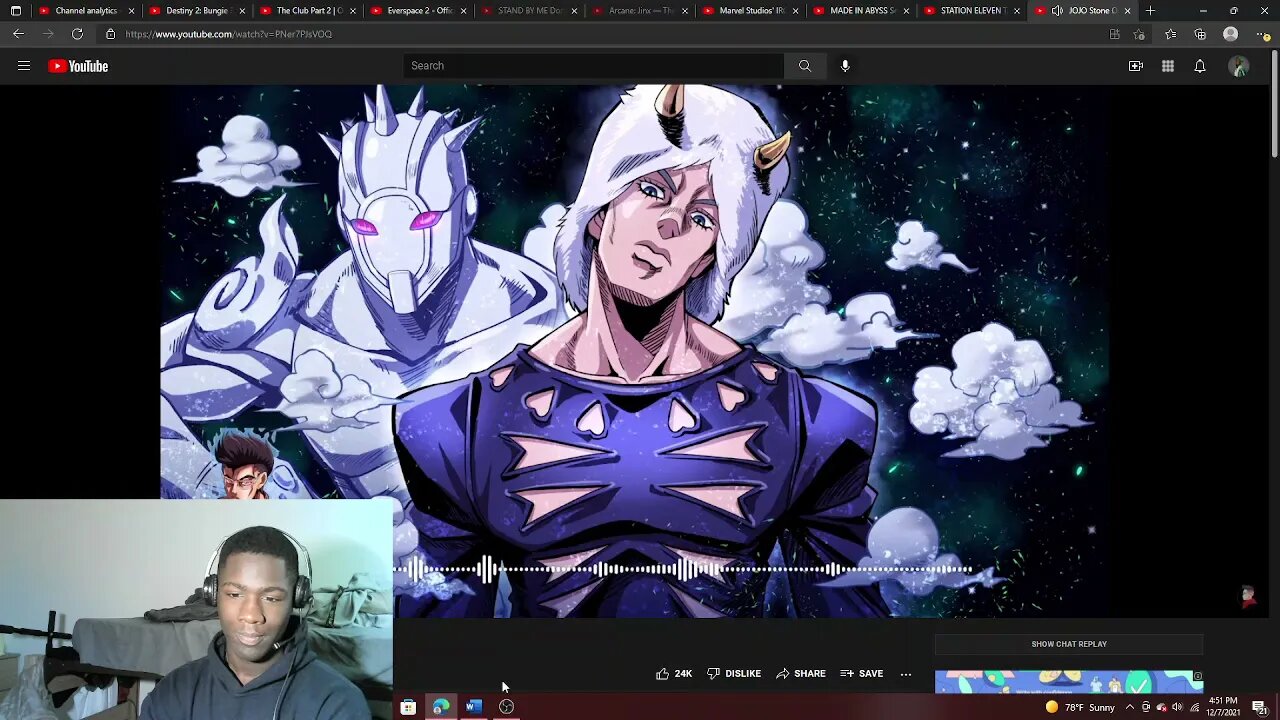Open the browser Collections icon

[x=1200, y=34]
